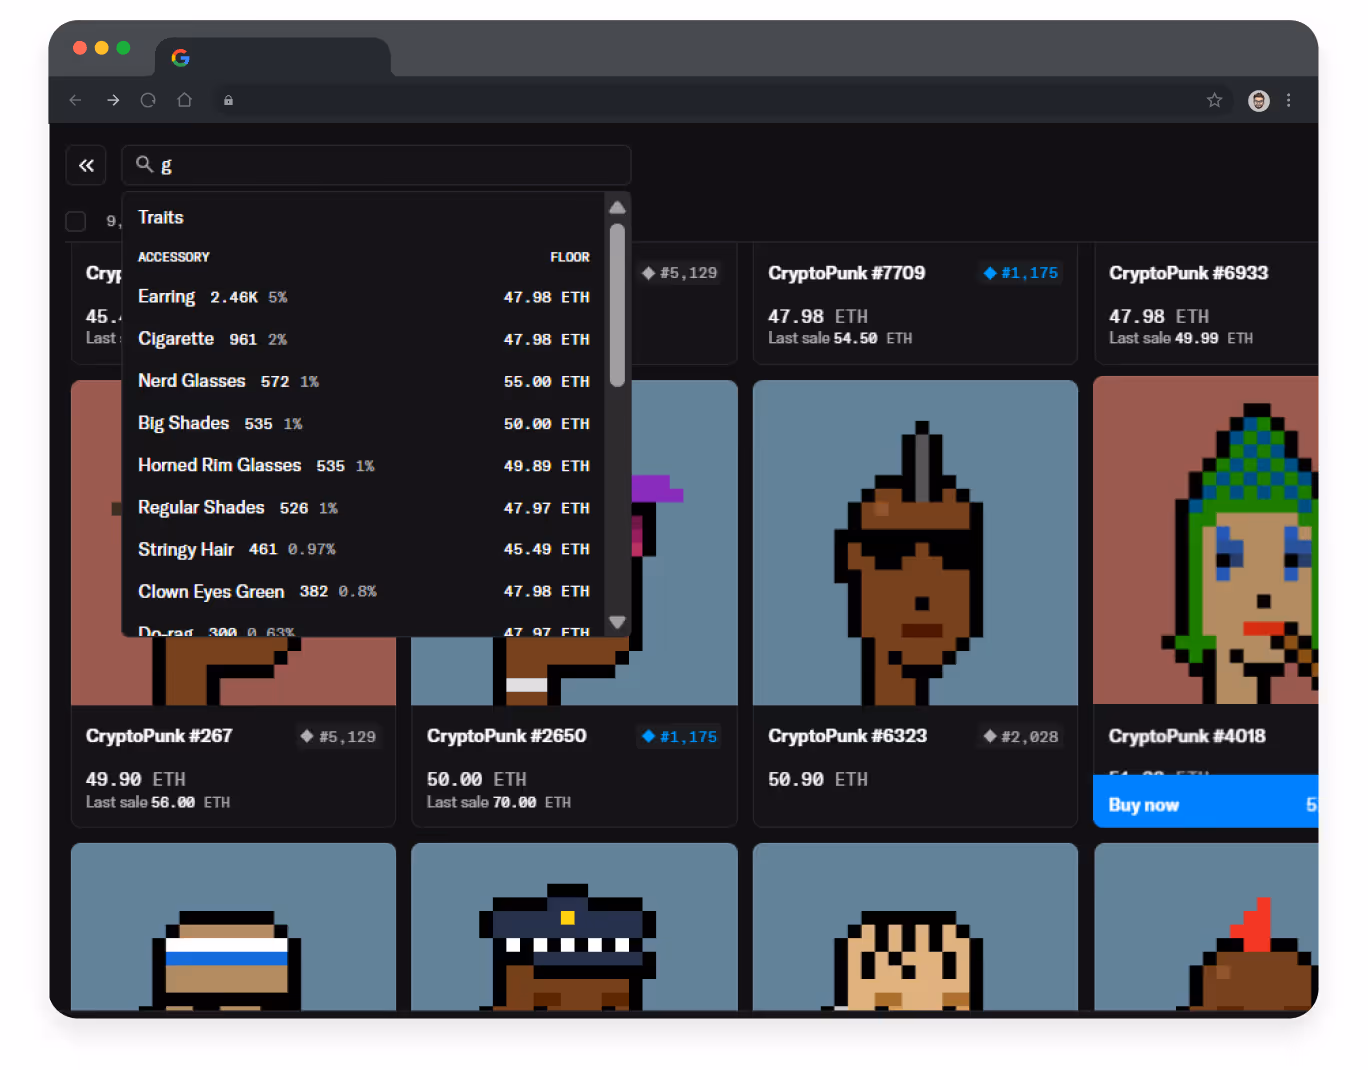Image resolution: width=1368 pixels, height=1070 pixels.
Task: Click the 47.98 ETH price on CryptoPunk #6933
Action: pyautogui.click(x=1158, y=316)
